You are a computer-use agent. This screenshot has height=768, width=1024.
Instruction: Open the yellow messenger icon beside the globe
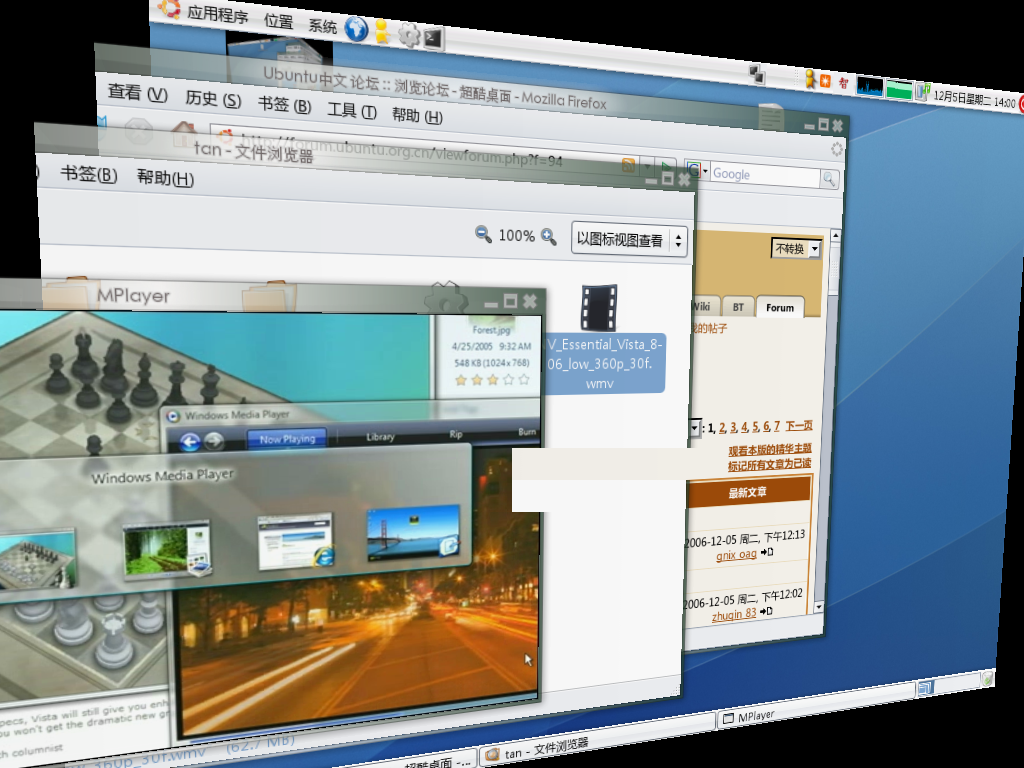coord(383,32)
